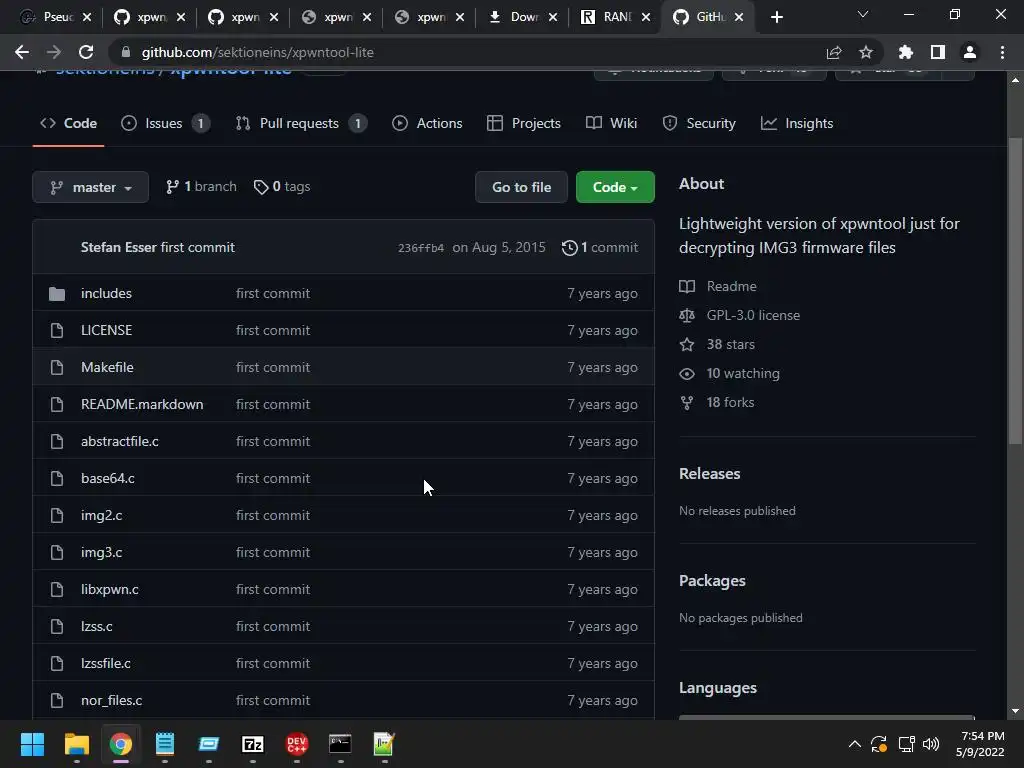Image resolution: width=1024 pixels, height=768 pixels.
Task: Open the Makefile
Action: click(107, 367)
